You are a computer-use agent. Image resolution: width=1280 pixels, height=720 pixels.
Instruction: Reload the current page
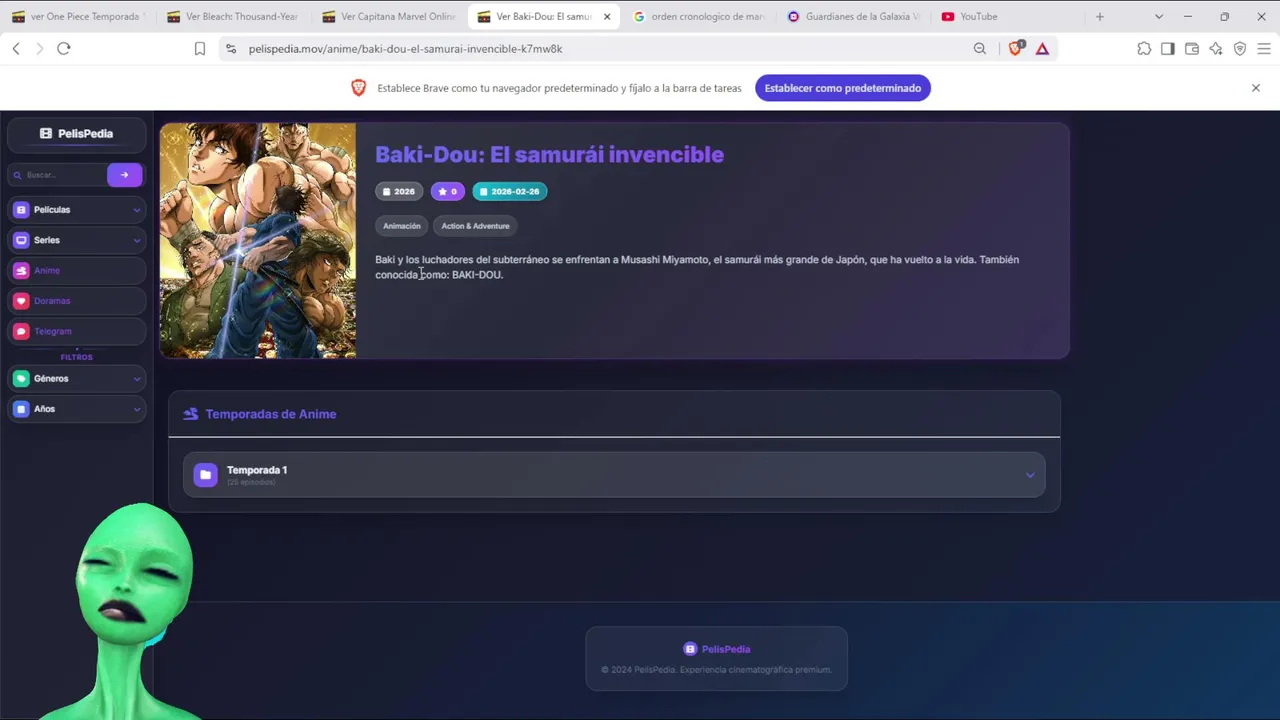[x=64, y=48]
